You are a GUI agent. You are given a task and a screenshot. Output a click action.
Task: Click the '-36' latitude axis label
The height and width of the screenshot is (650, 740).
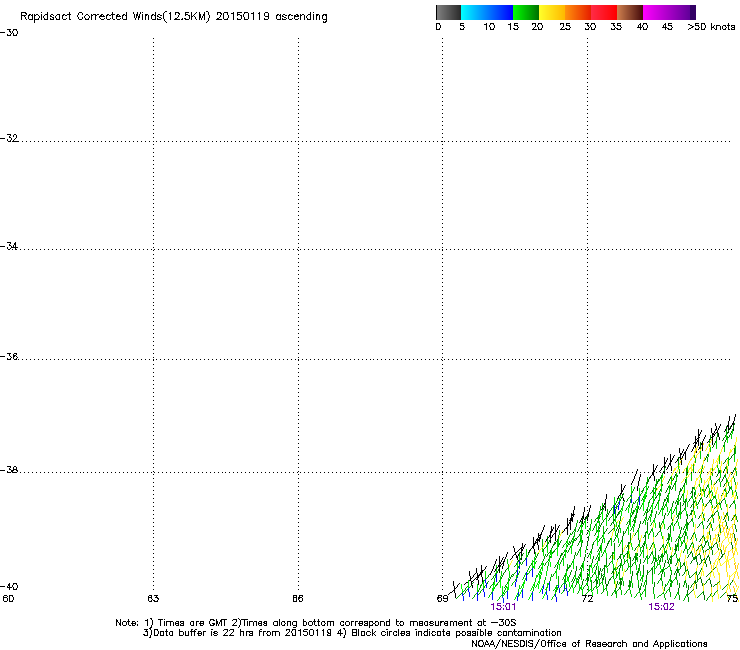(9, 356)
